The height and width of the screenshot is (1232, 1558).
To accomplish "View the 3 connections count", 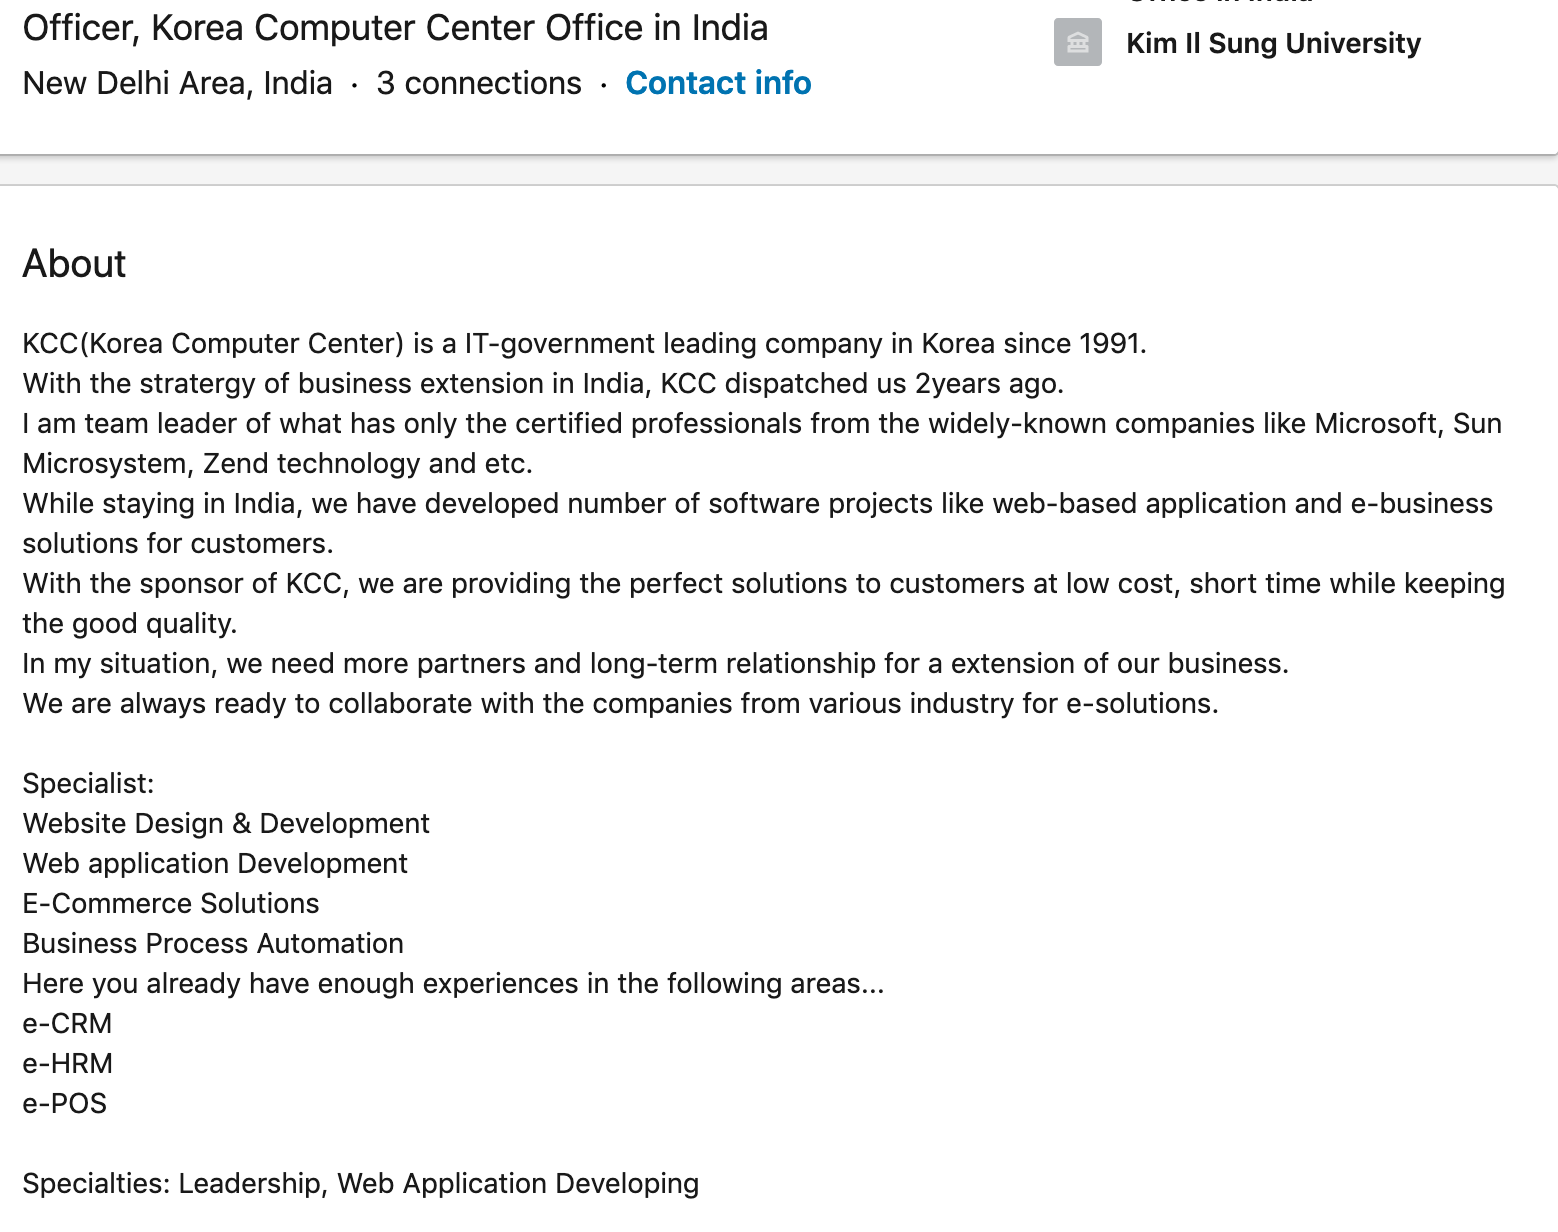I will [478, 83].
